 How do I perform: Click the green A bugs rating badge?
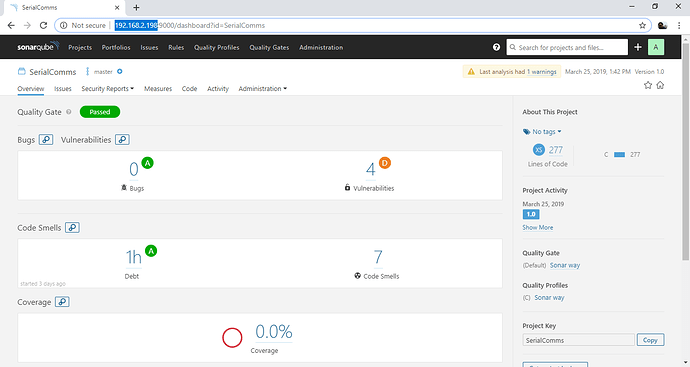[x=147, y=163]
